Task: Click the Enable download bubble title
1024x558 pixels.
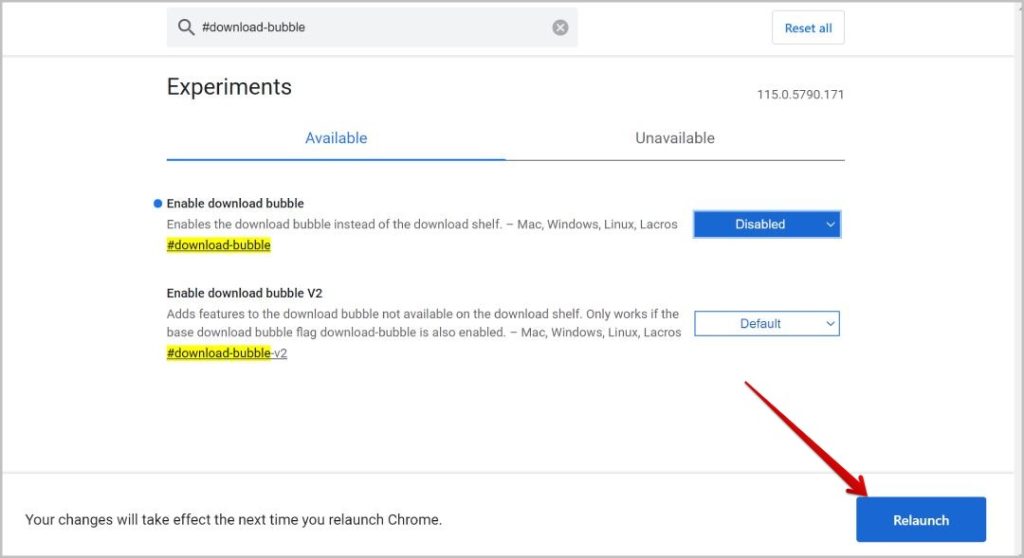Action: [x=235, y=203]
